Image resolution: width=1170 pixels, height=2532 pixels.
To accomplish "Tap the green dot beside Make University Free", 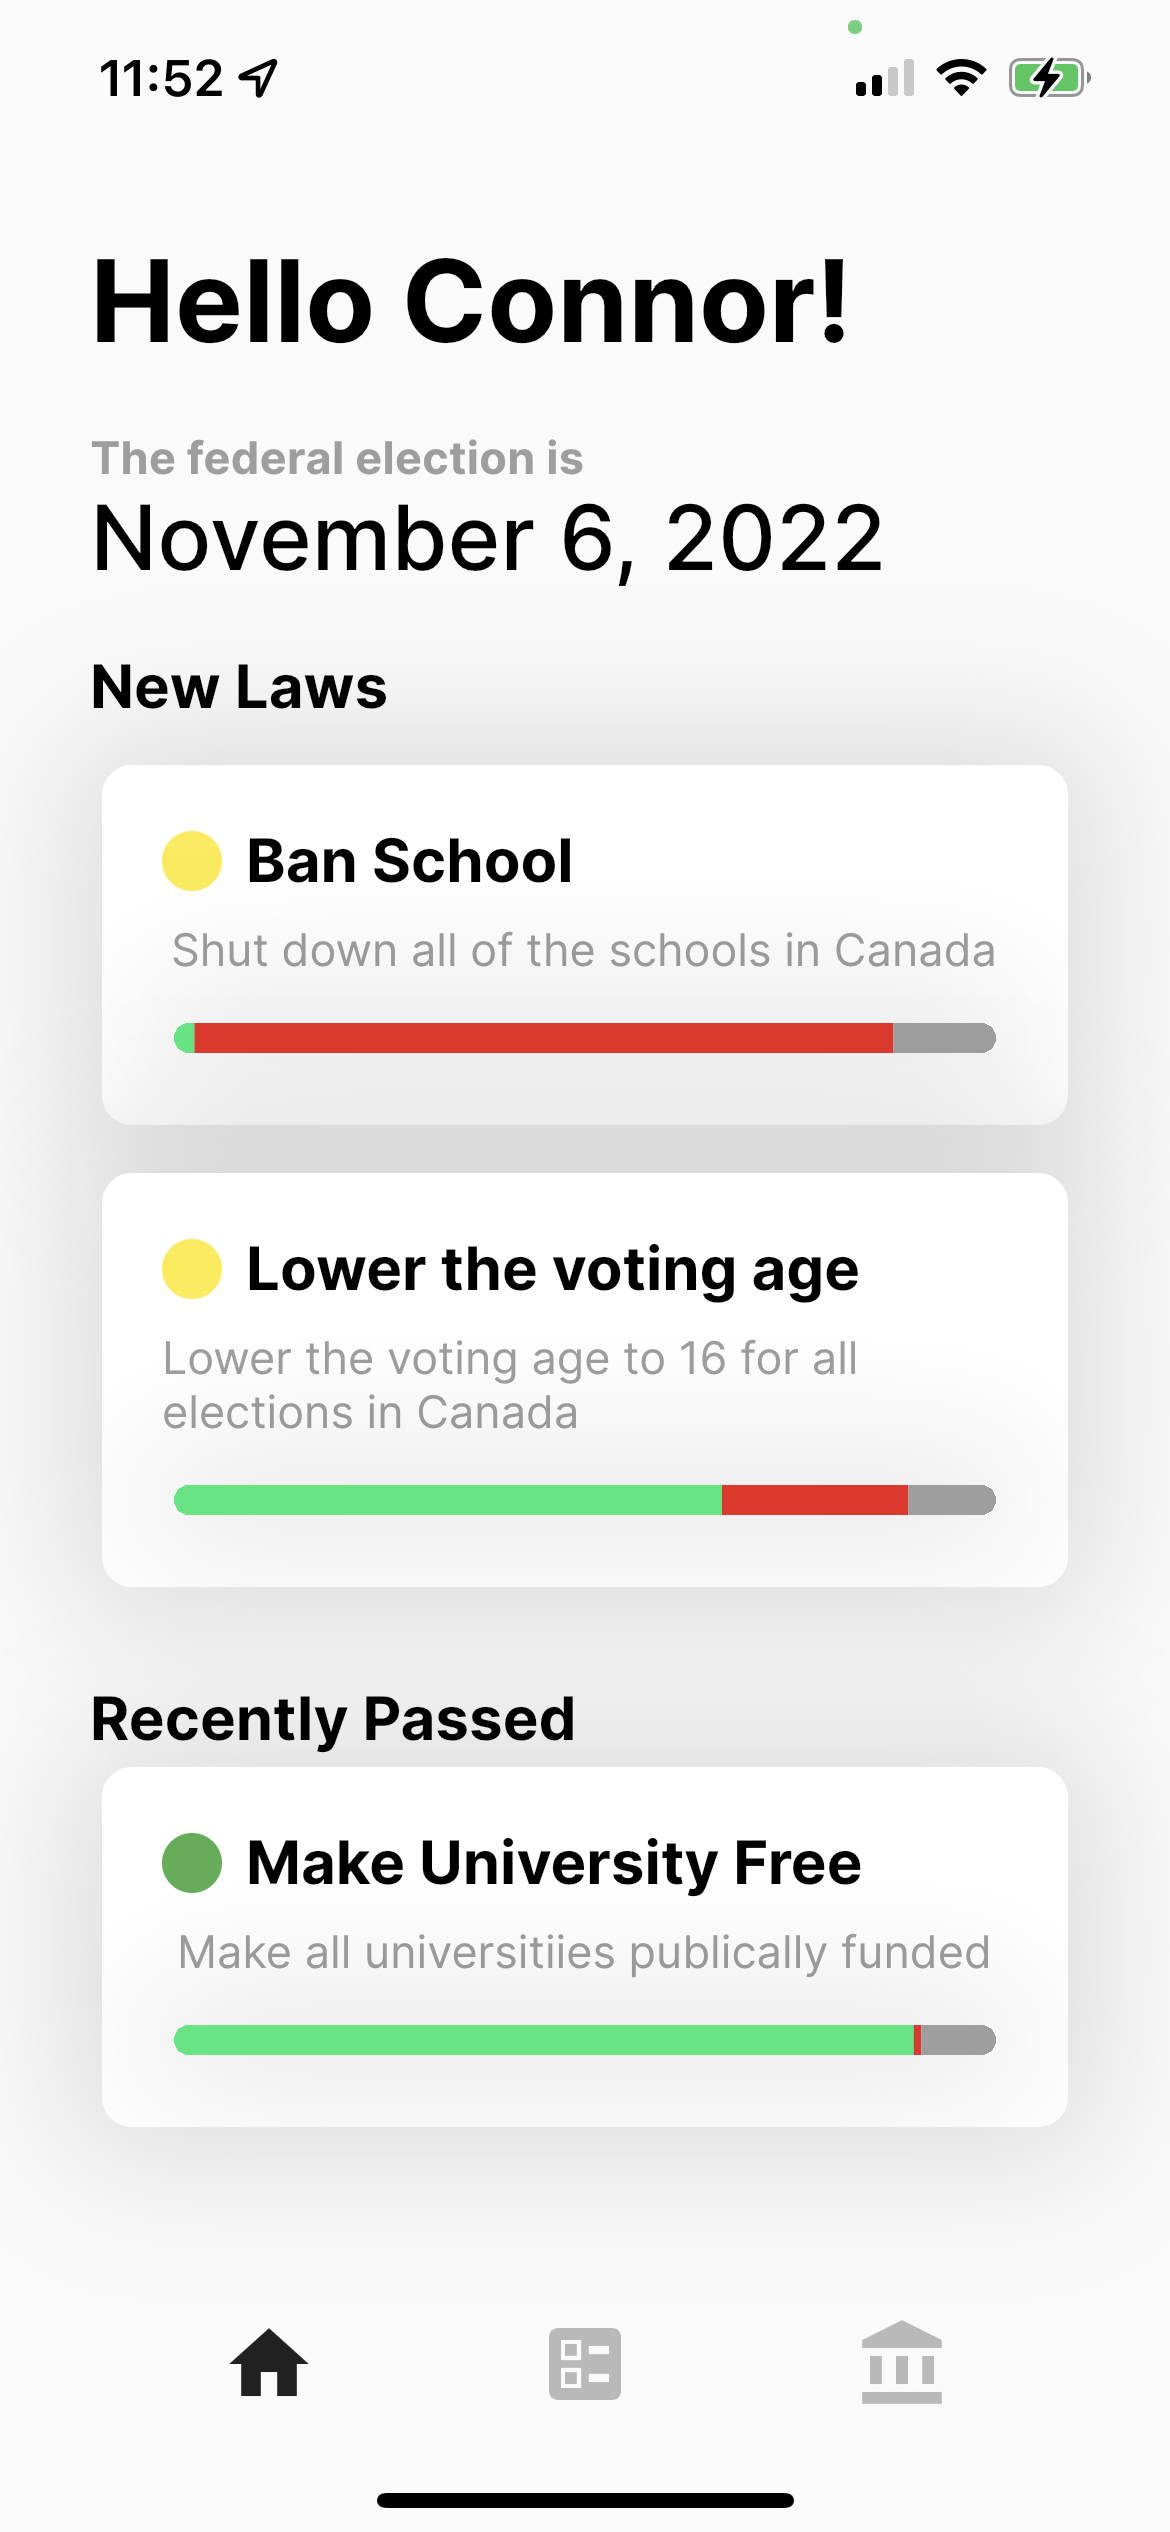I will pos(192,1863).
